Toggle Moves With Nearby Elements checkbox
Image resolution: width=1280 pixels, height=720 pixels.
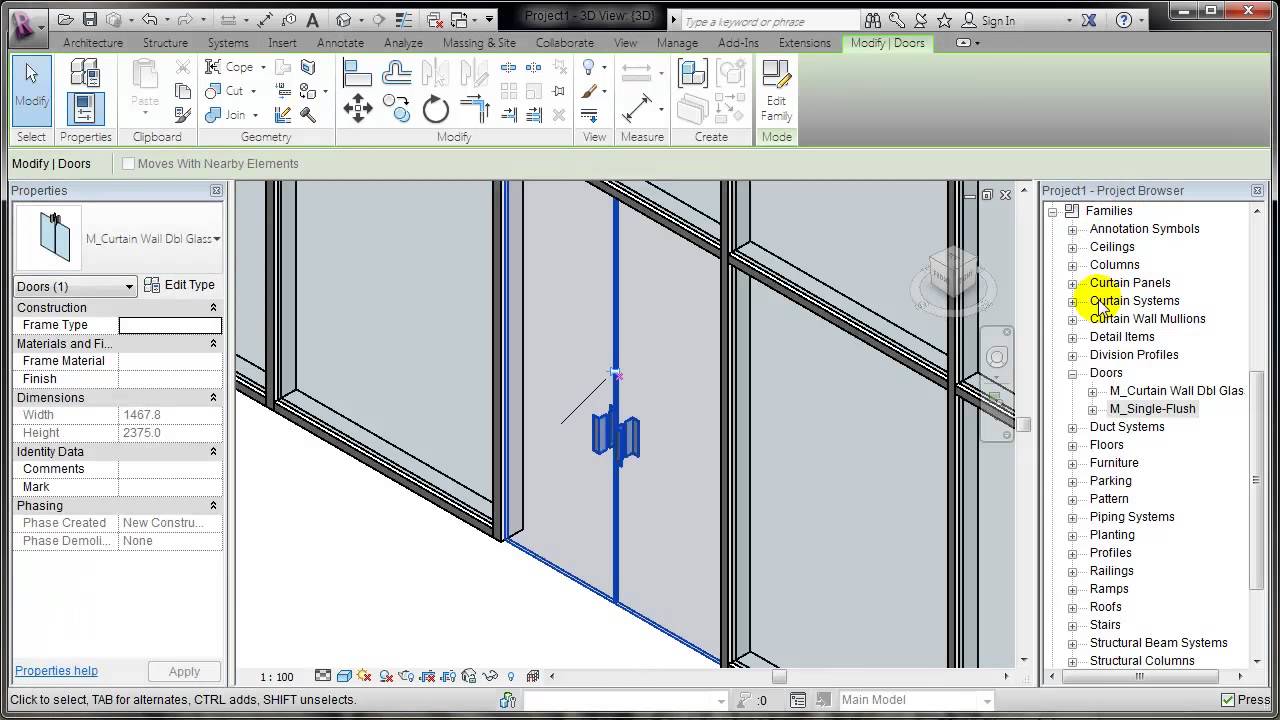point(128,164)
